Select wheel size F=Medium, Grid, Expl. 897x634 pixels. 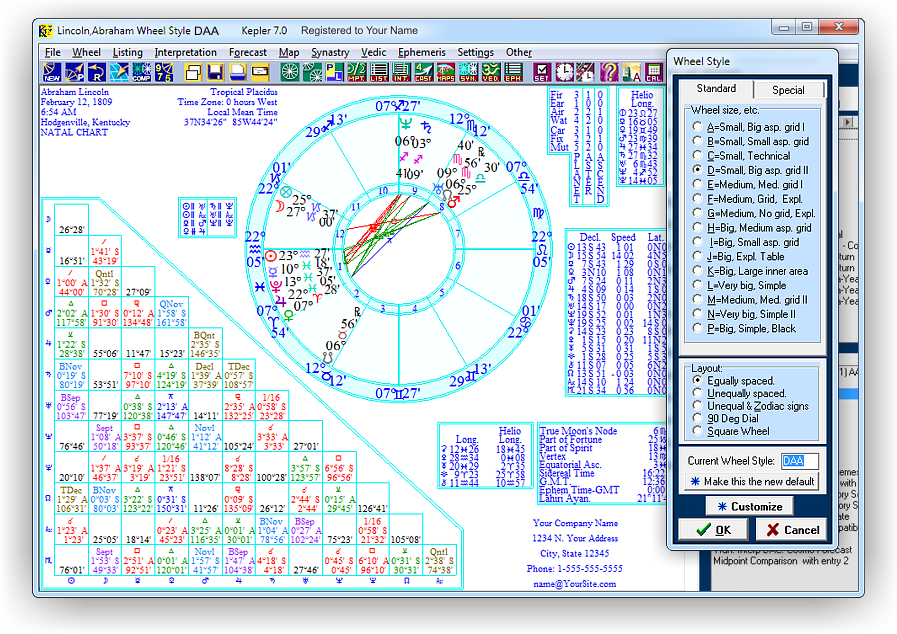tap(748, 199)
